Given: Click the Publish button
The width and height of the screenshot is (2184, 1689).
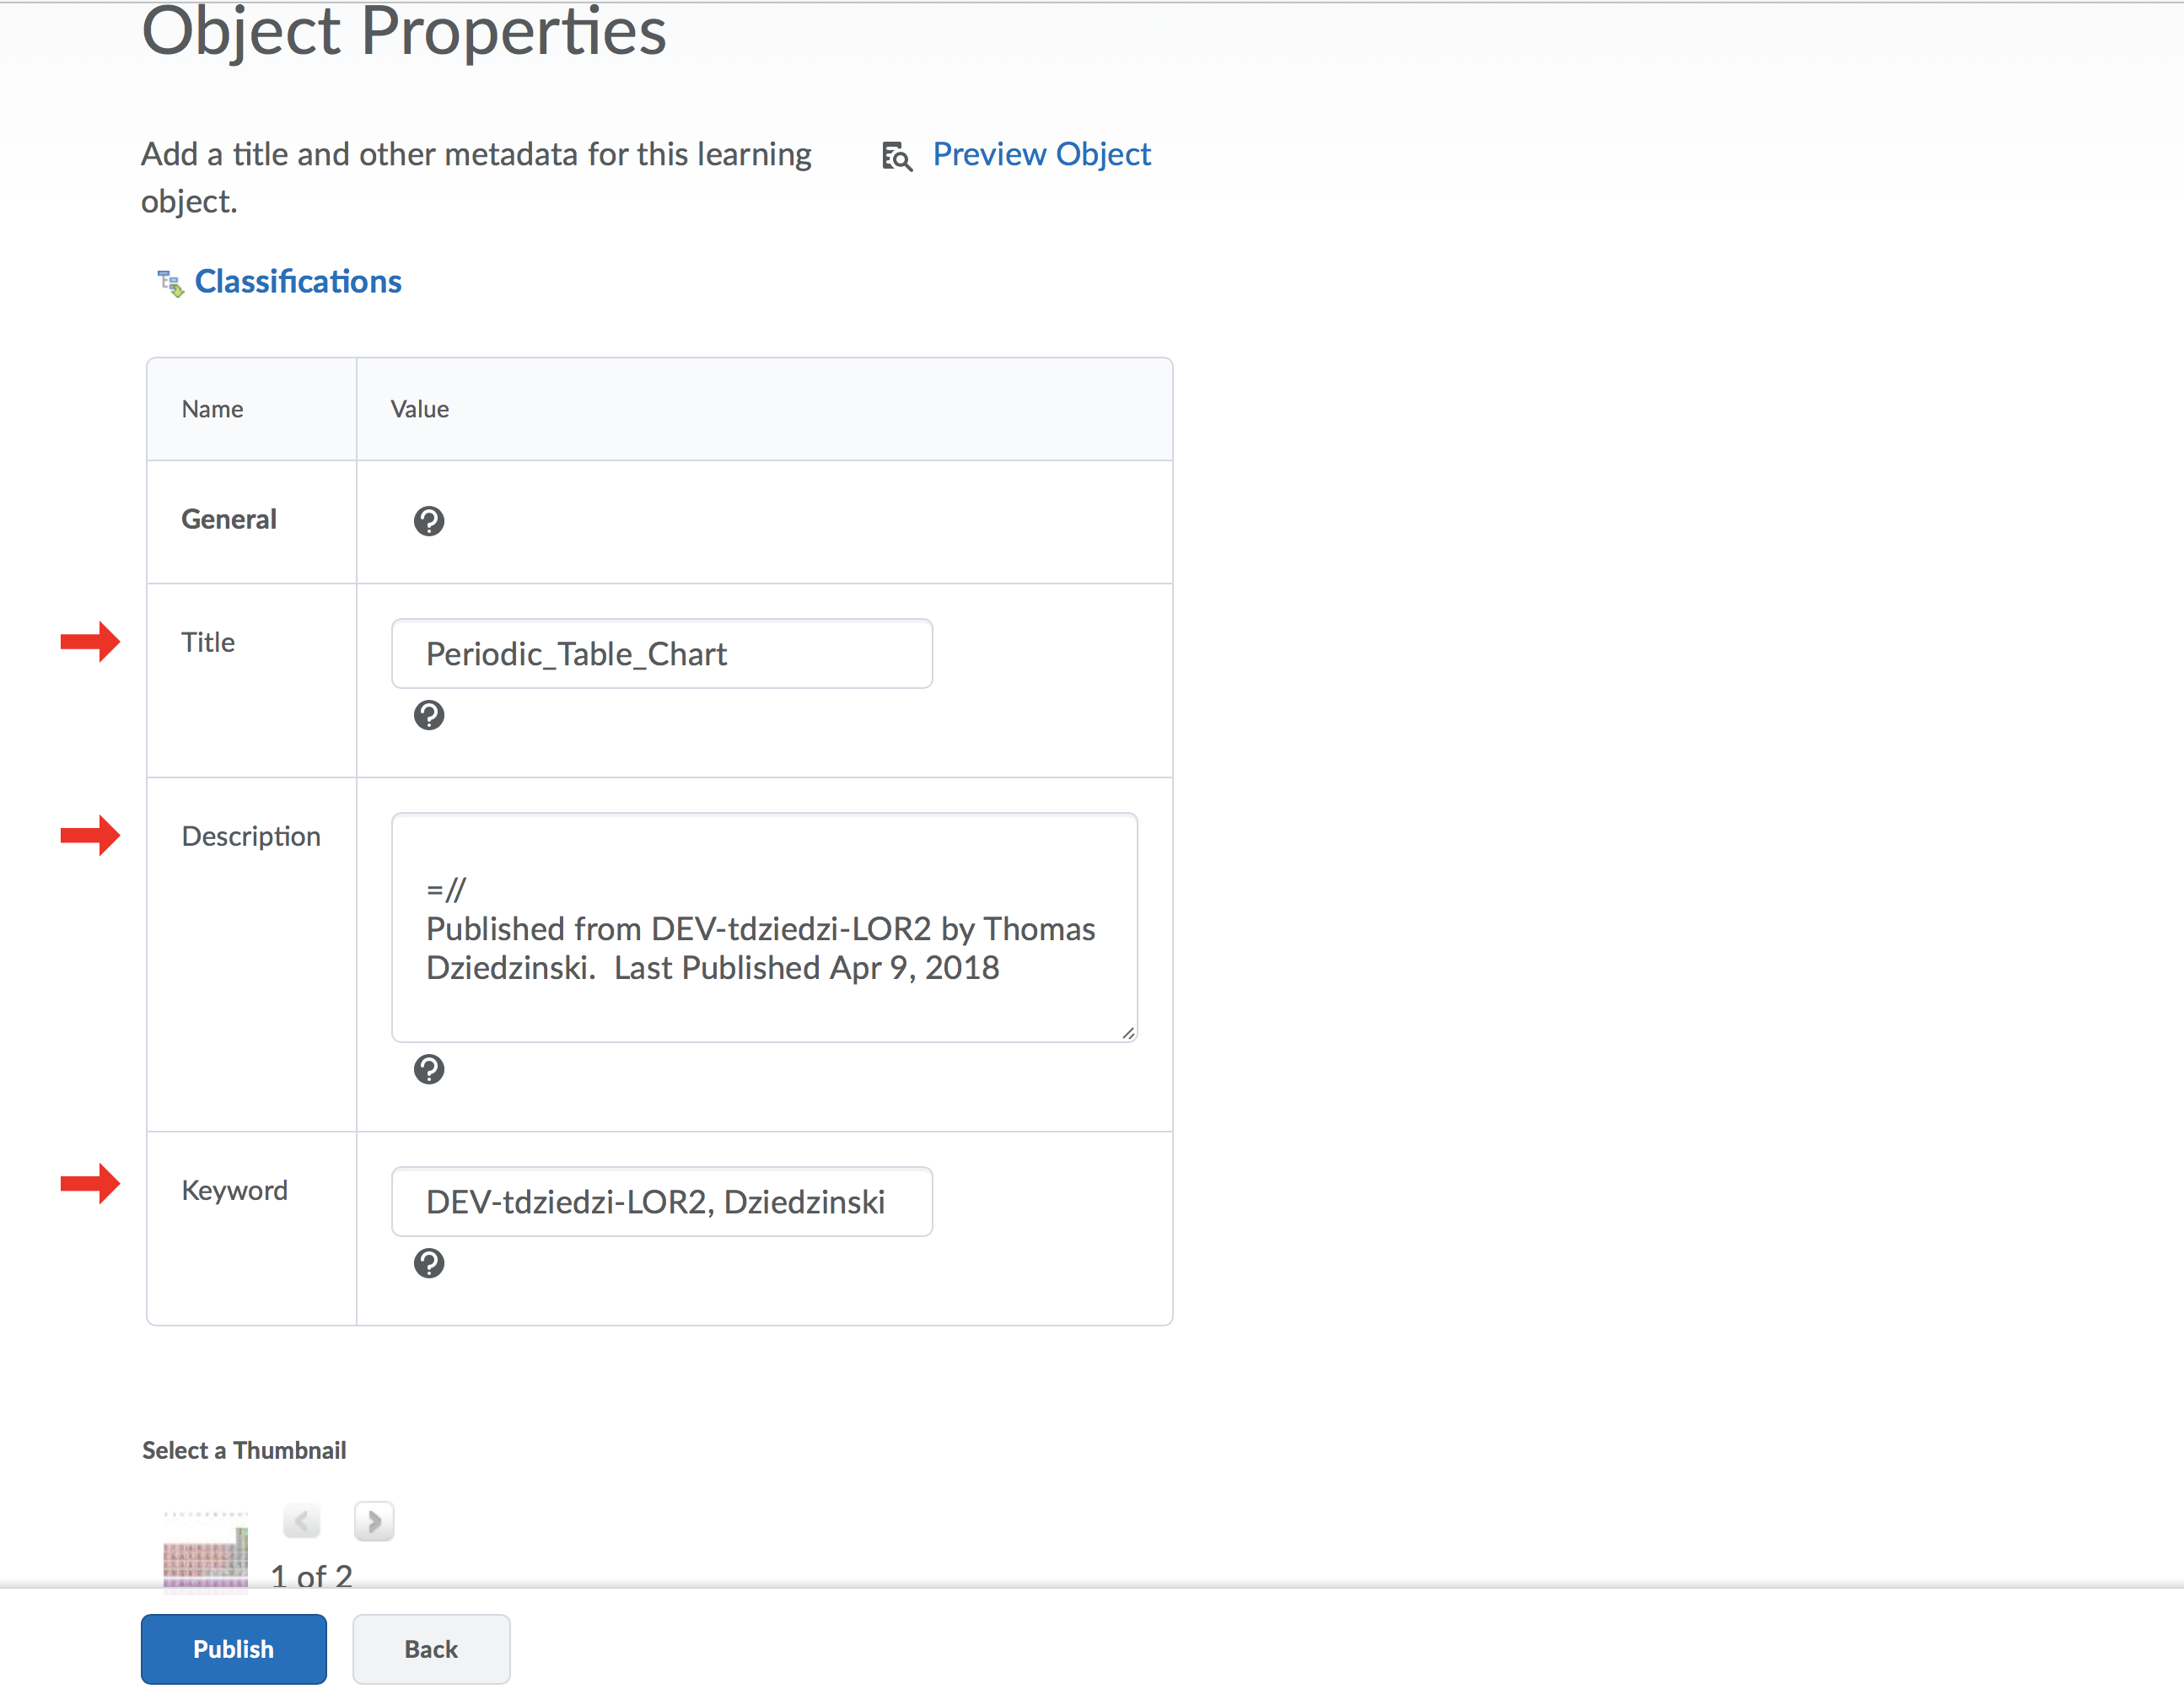Looking at the screenshot, I should tap(233, 1649).
